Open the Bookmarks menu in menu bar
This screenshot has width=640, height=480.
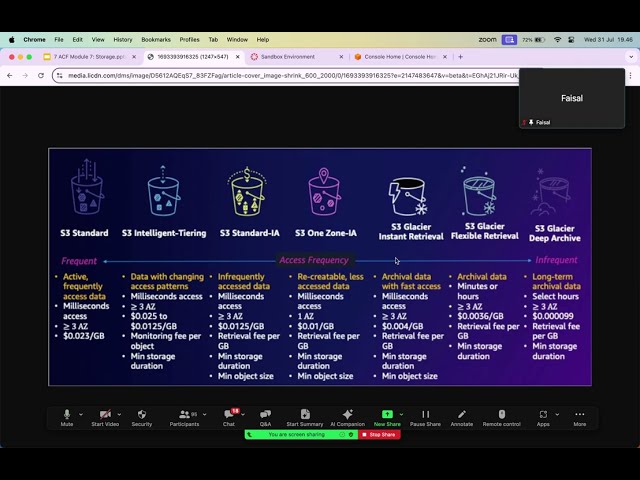click(x=156, y=40)
